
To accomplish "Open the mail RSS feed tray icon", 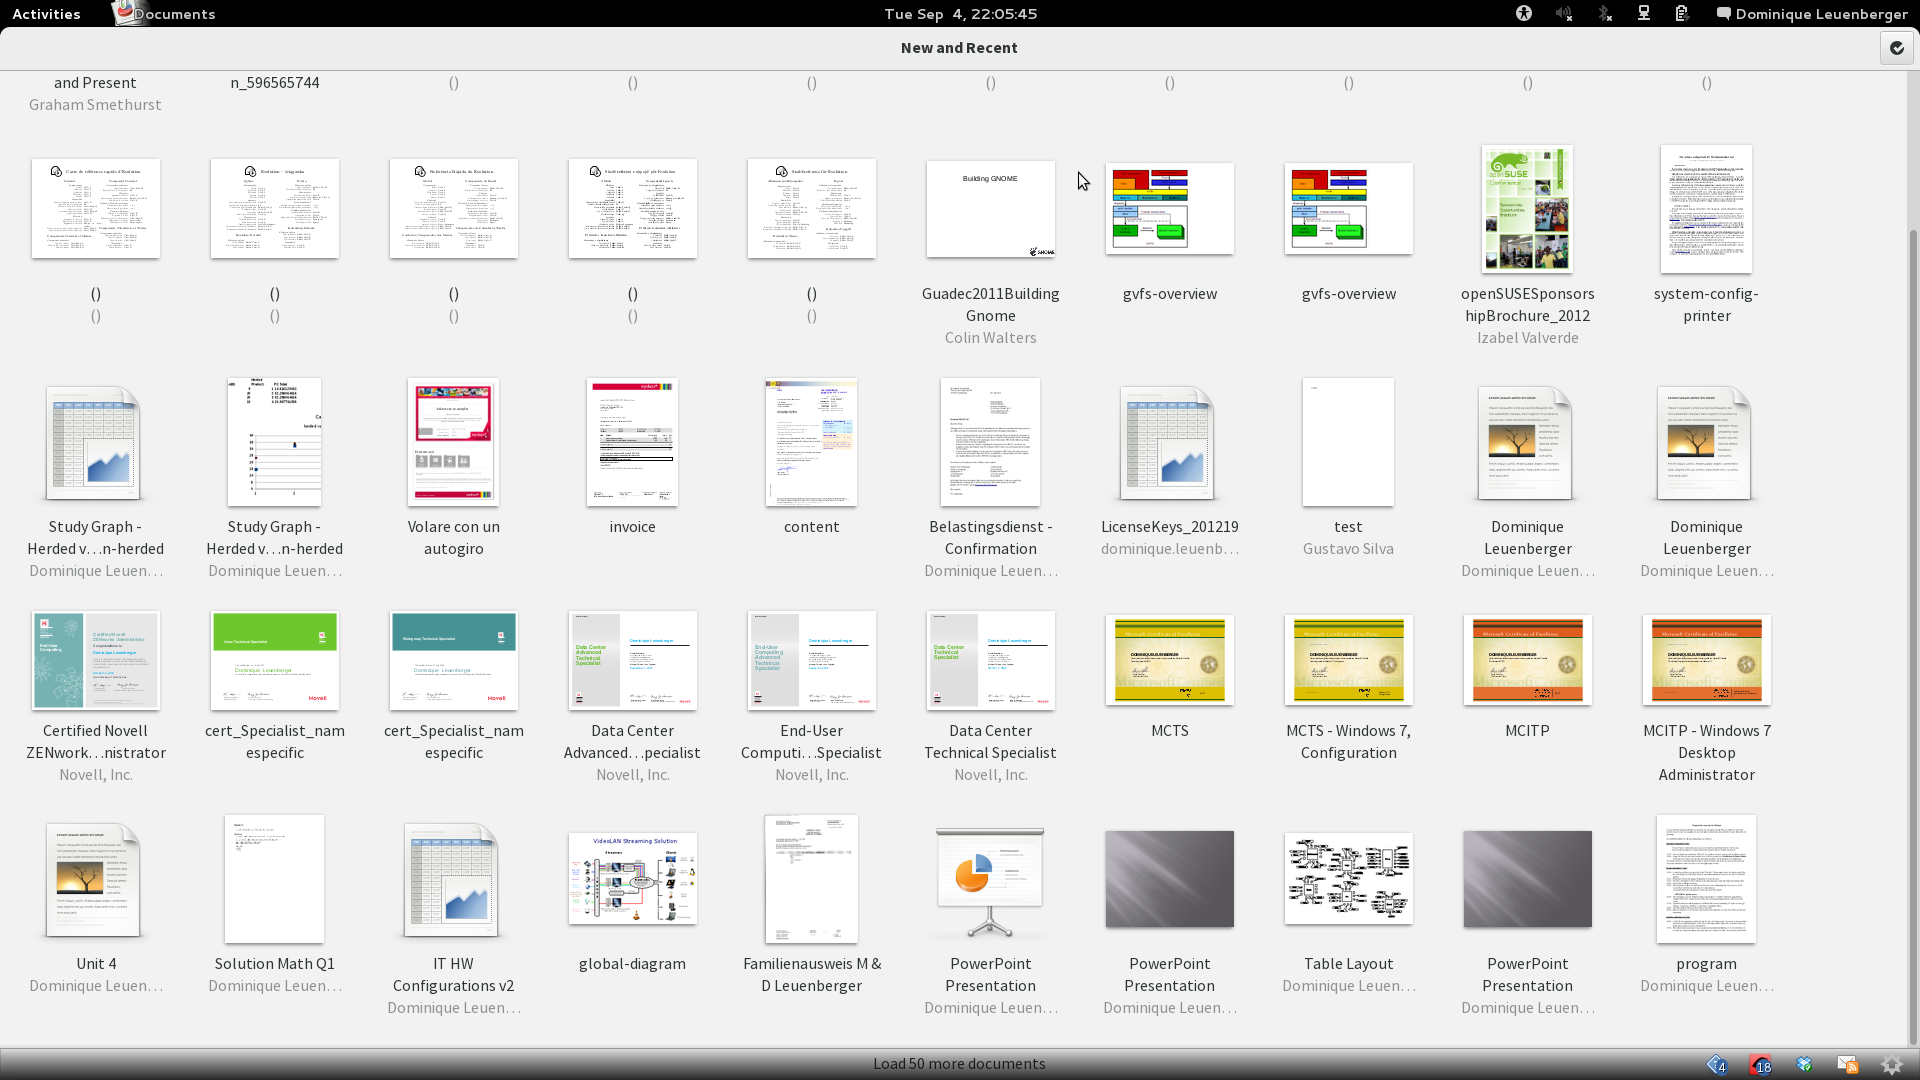I will [1848, 1065].
